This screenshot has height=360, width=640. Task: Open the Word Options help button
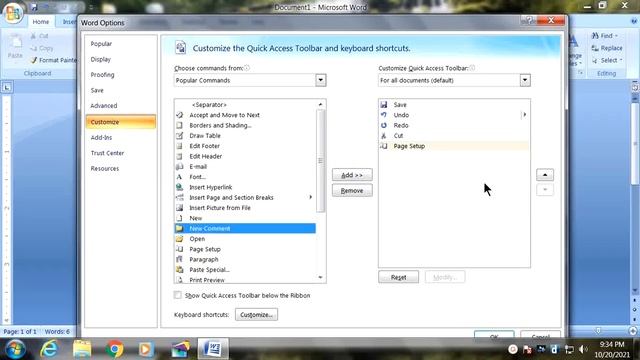(x=528, y=20)
